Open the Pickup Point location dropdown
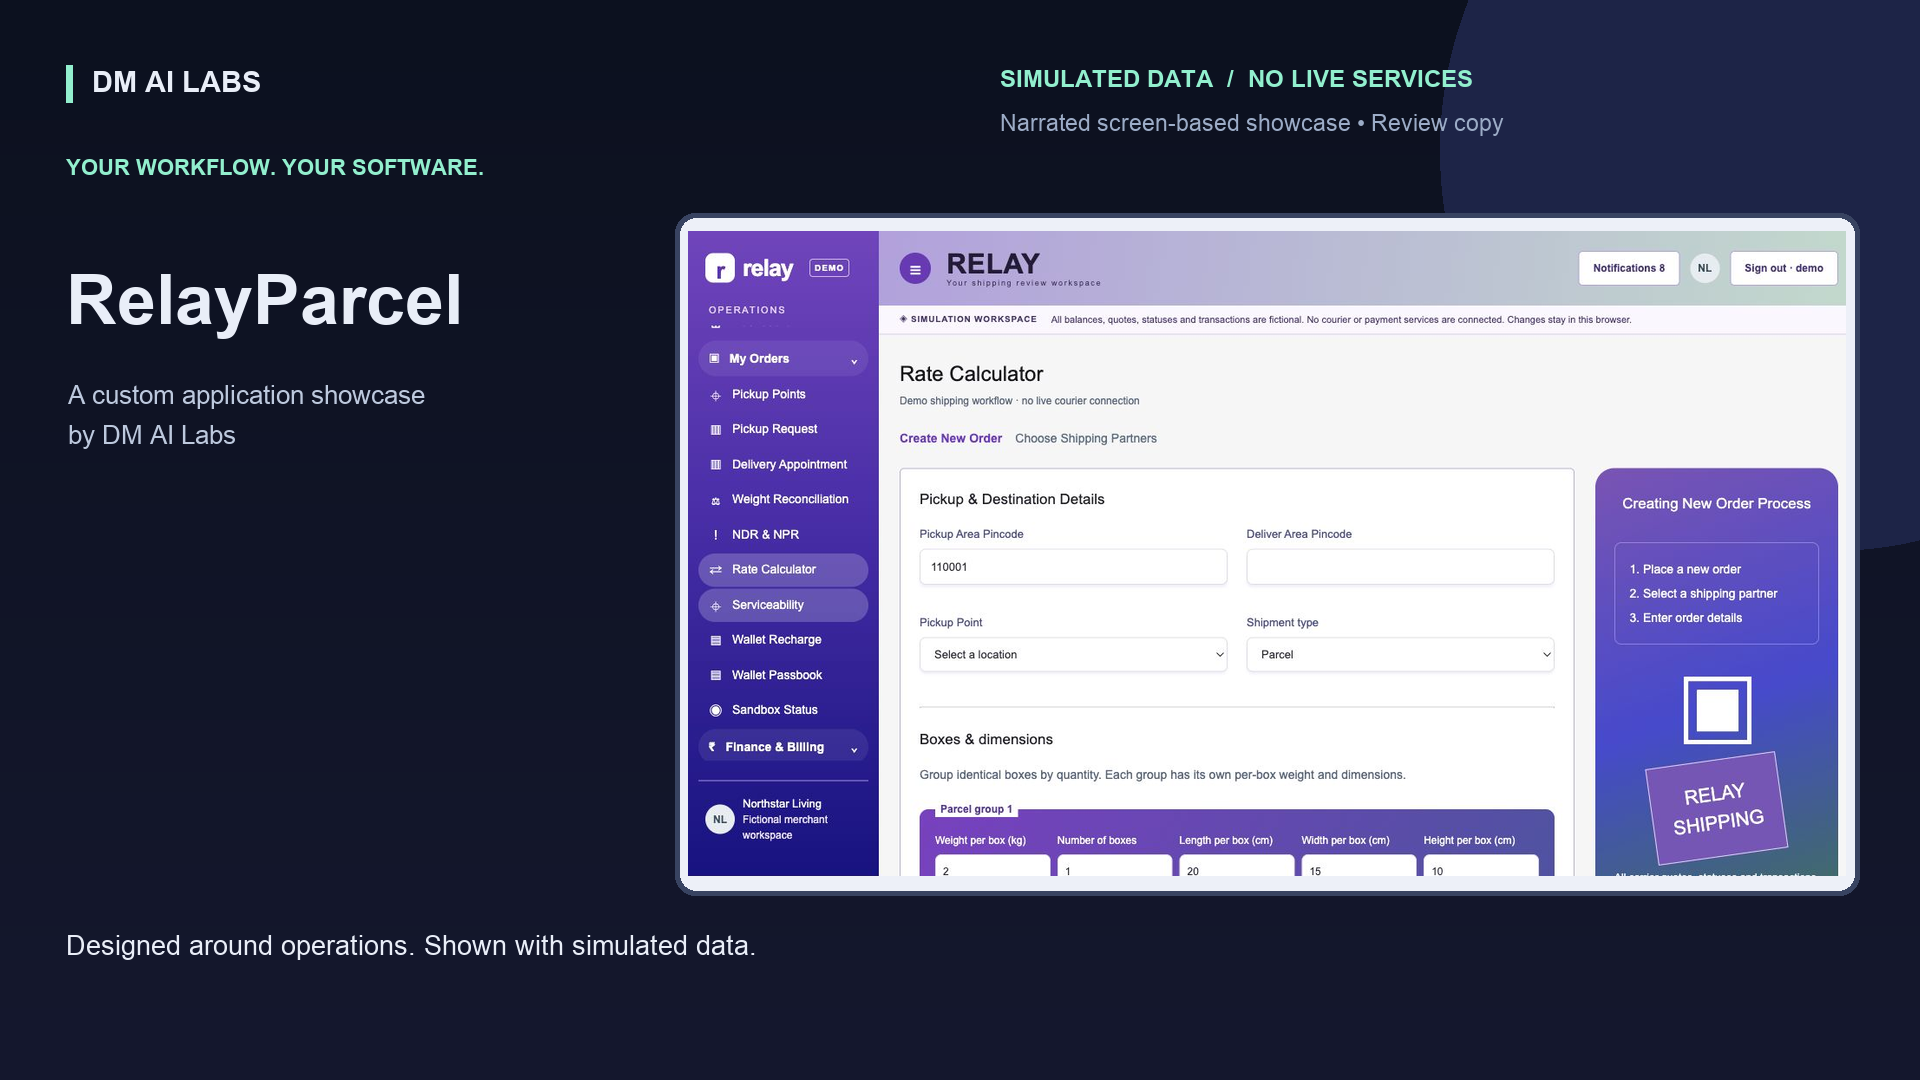 pos(1073,655)
